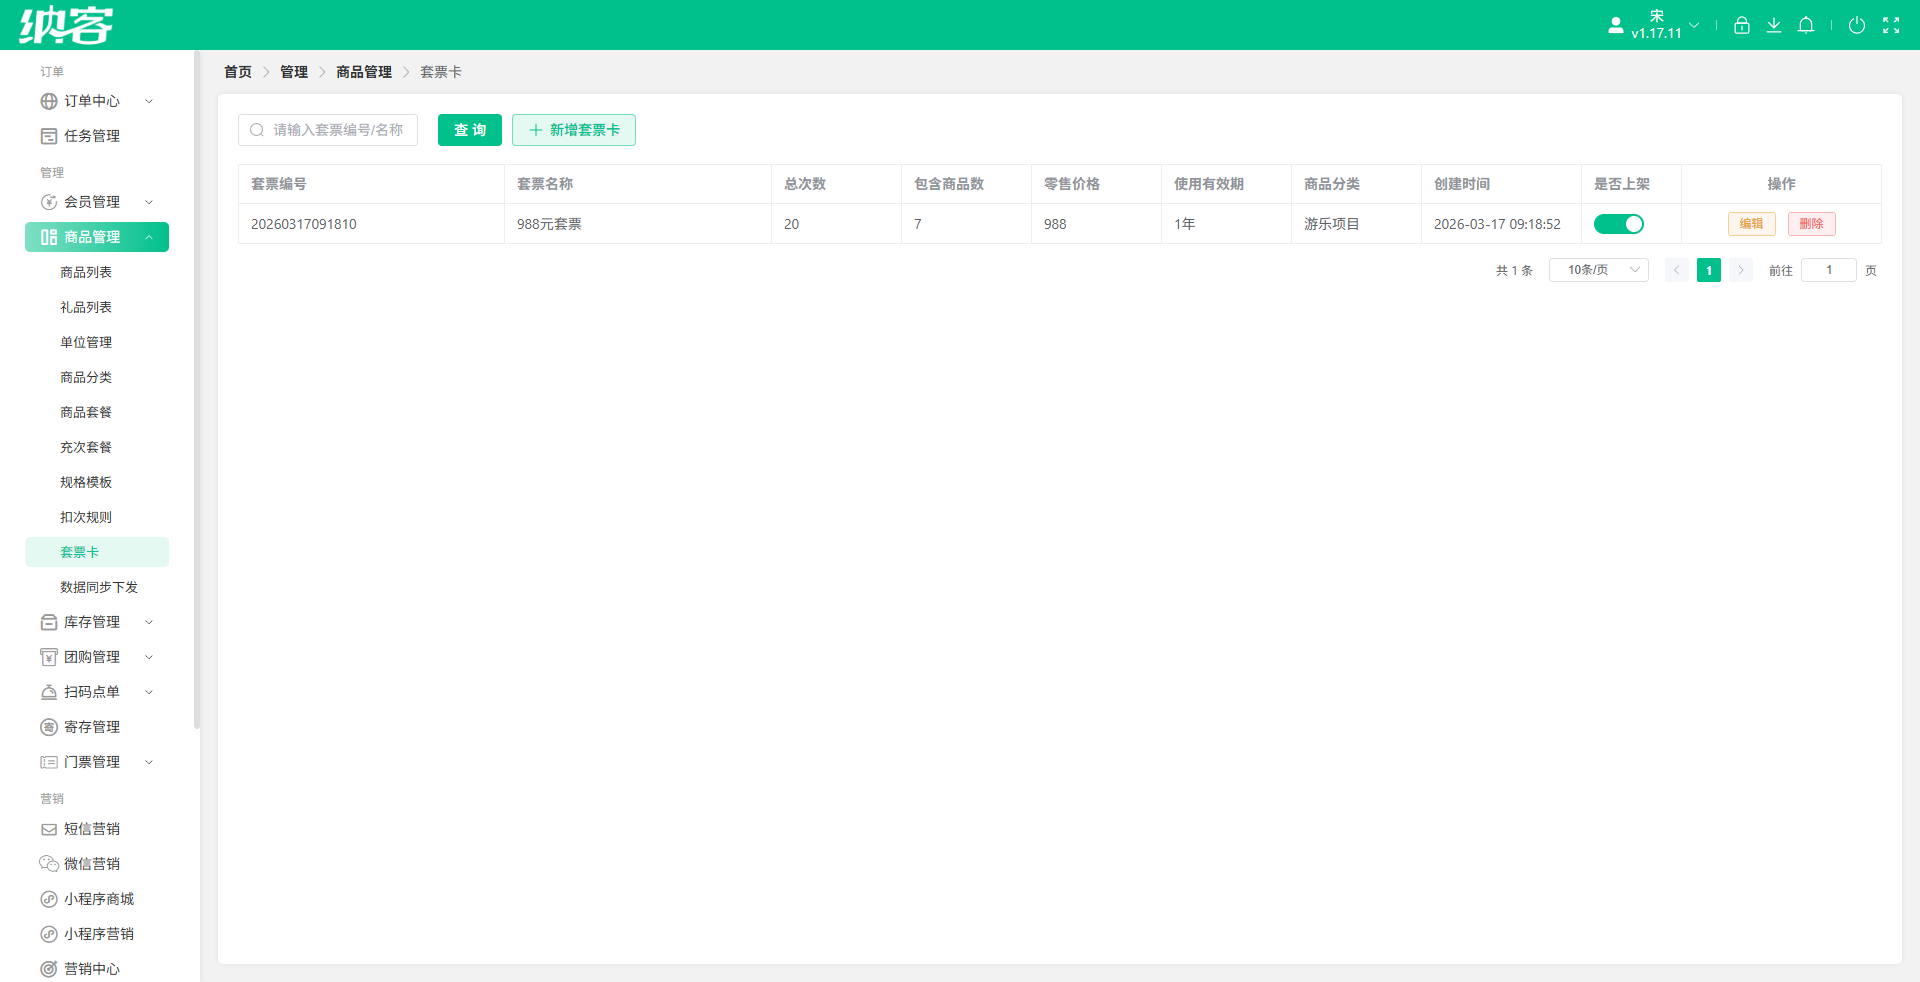
Task: Click pagination page 1 button
Action: pyautogui.click(x=1708, y=270)
